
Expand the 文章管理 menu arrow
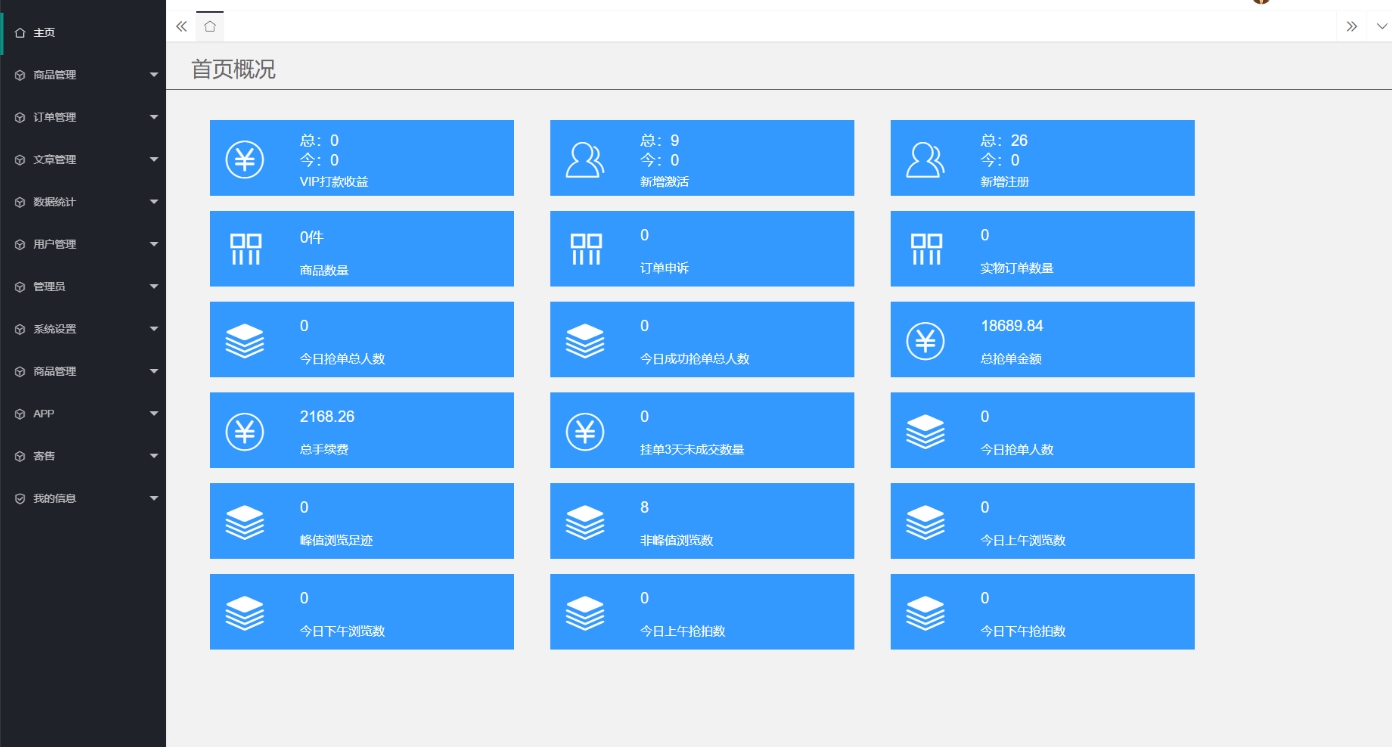tap(154, 159)
